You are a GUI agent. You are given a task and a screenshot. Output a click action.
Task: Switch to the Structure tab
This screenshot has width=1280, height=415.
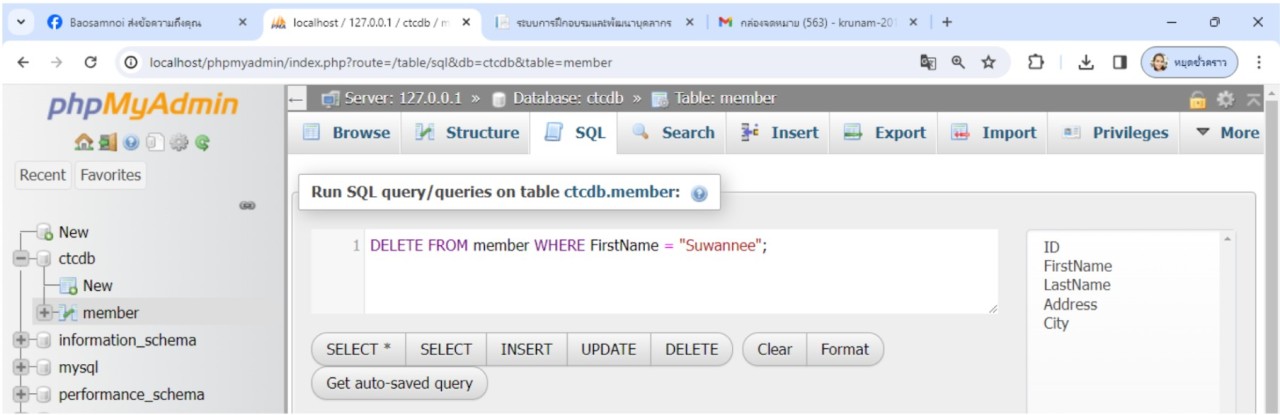(467, 133)
